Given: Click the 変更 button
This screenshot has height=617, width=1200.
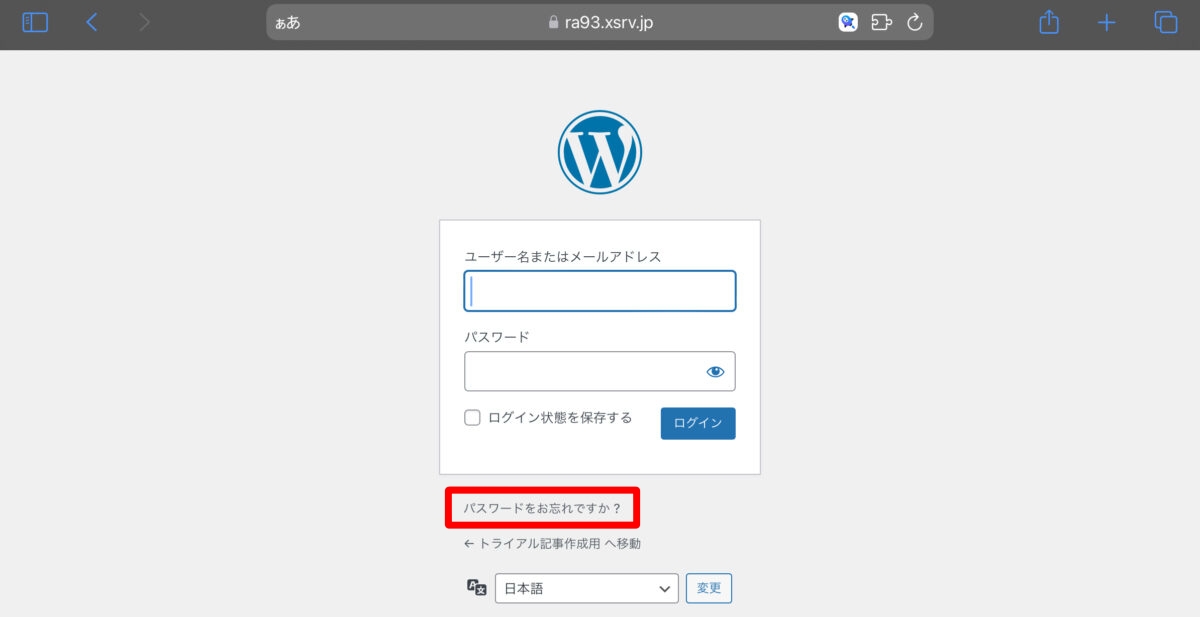Looking at the screenshot, I should [x=709, y=589].
